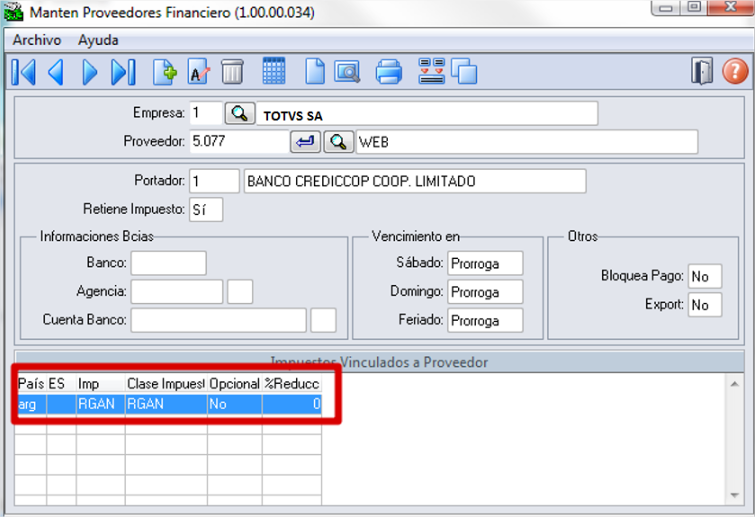Go to the previous record
Image resolution: width=755 pixels, height=517 pixels.
click(56, 73)
